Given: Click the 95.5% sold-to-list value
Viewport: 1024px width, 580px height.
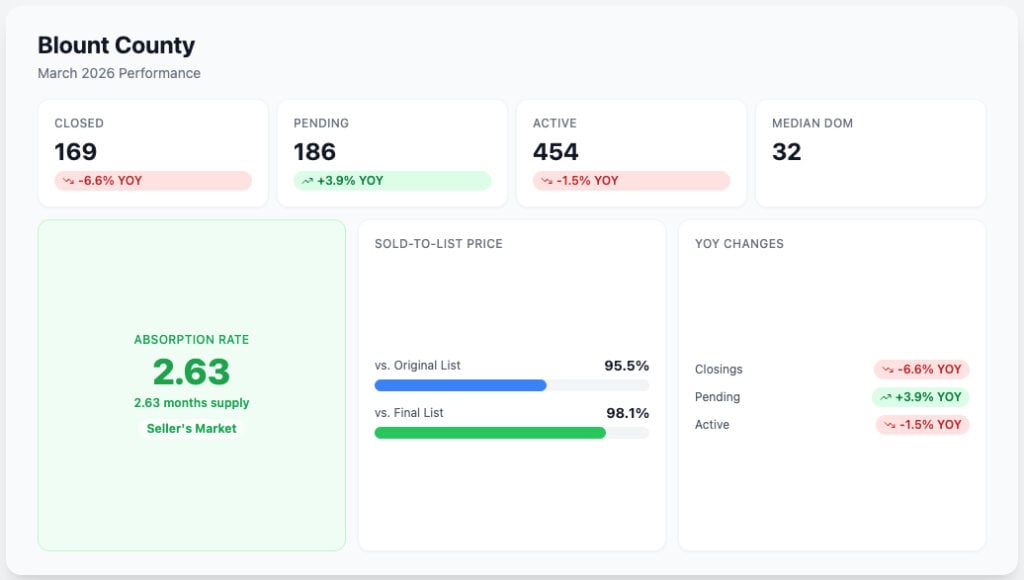Looking at the screenshot, I should pyautogui.click(x=626, y=366).
